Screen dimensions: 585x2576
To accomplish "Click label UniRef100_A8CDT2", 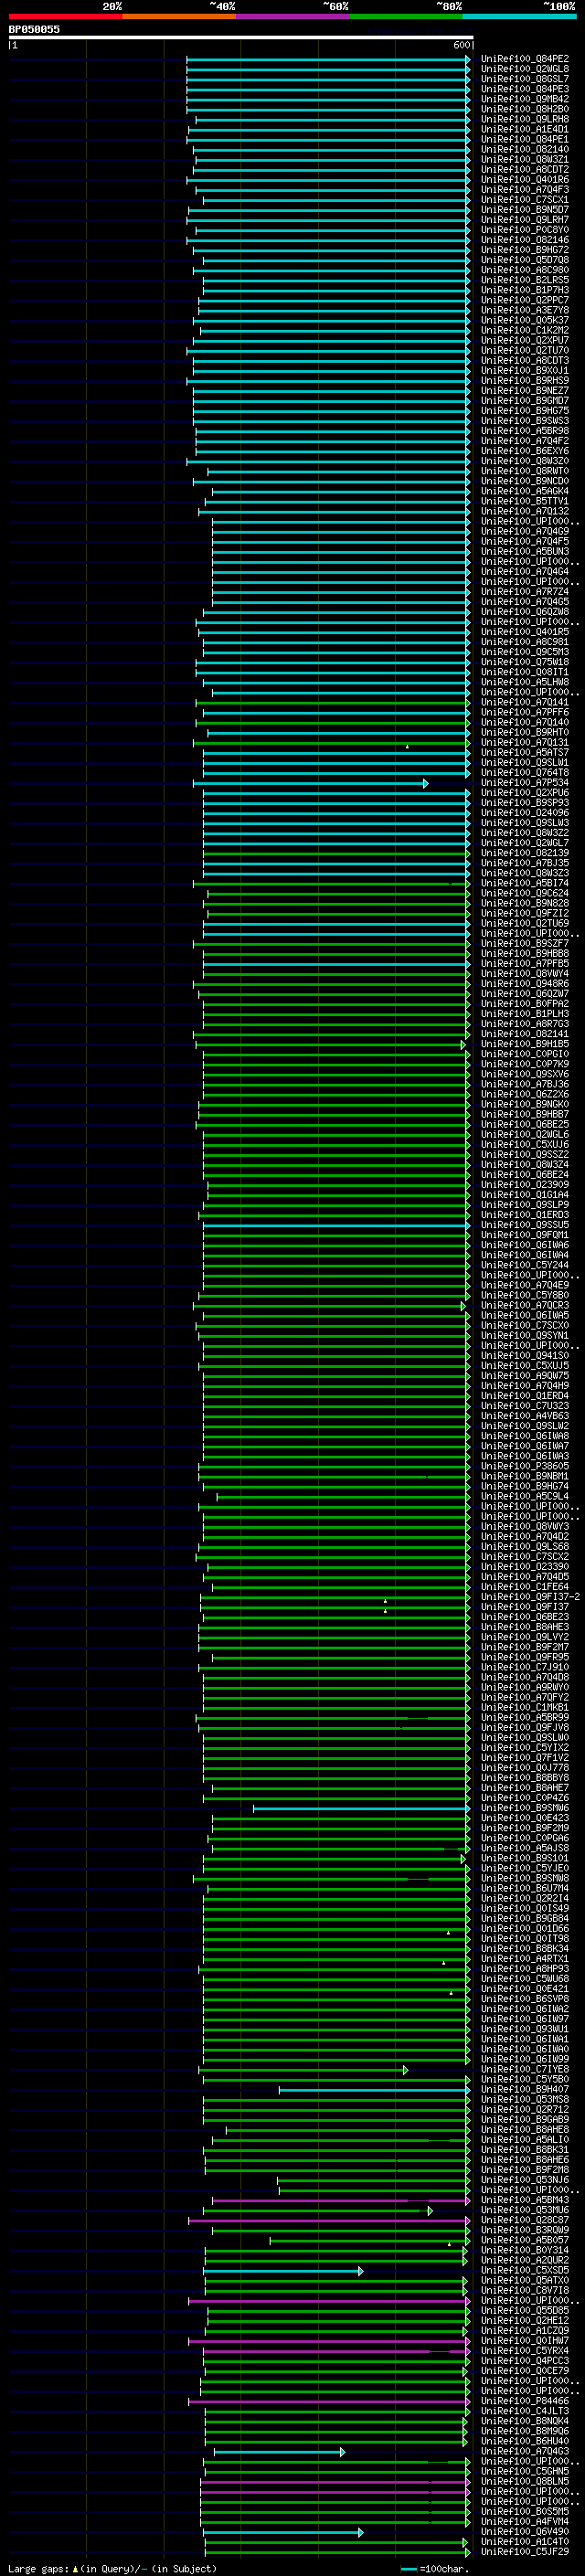I will [x=525, y=169].
